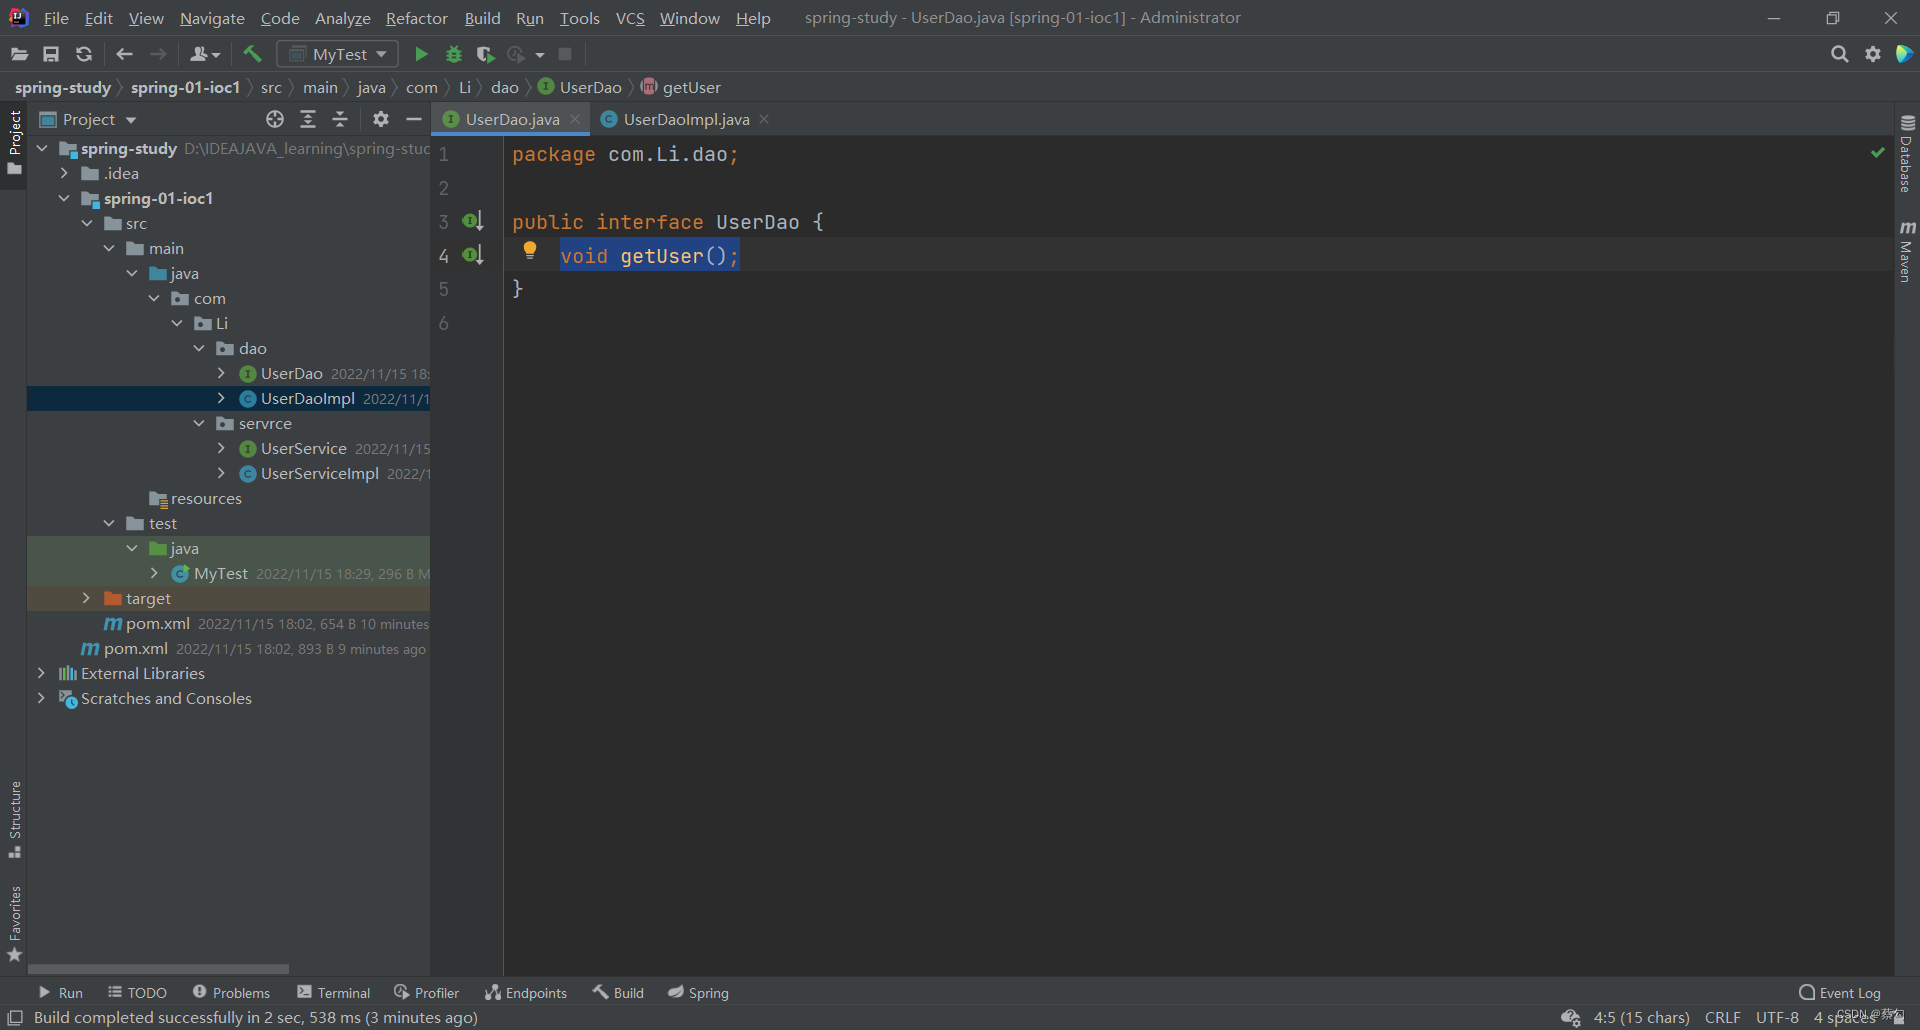1920x1030 pixels.
Task: Click the 4:5 cursor position indicator
Action: pos(1641,1017)
